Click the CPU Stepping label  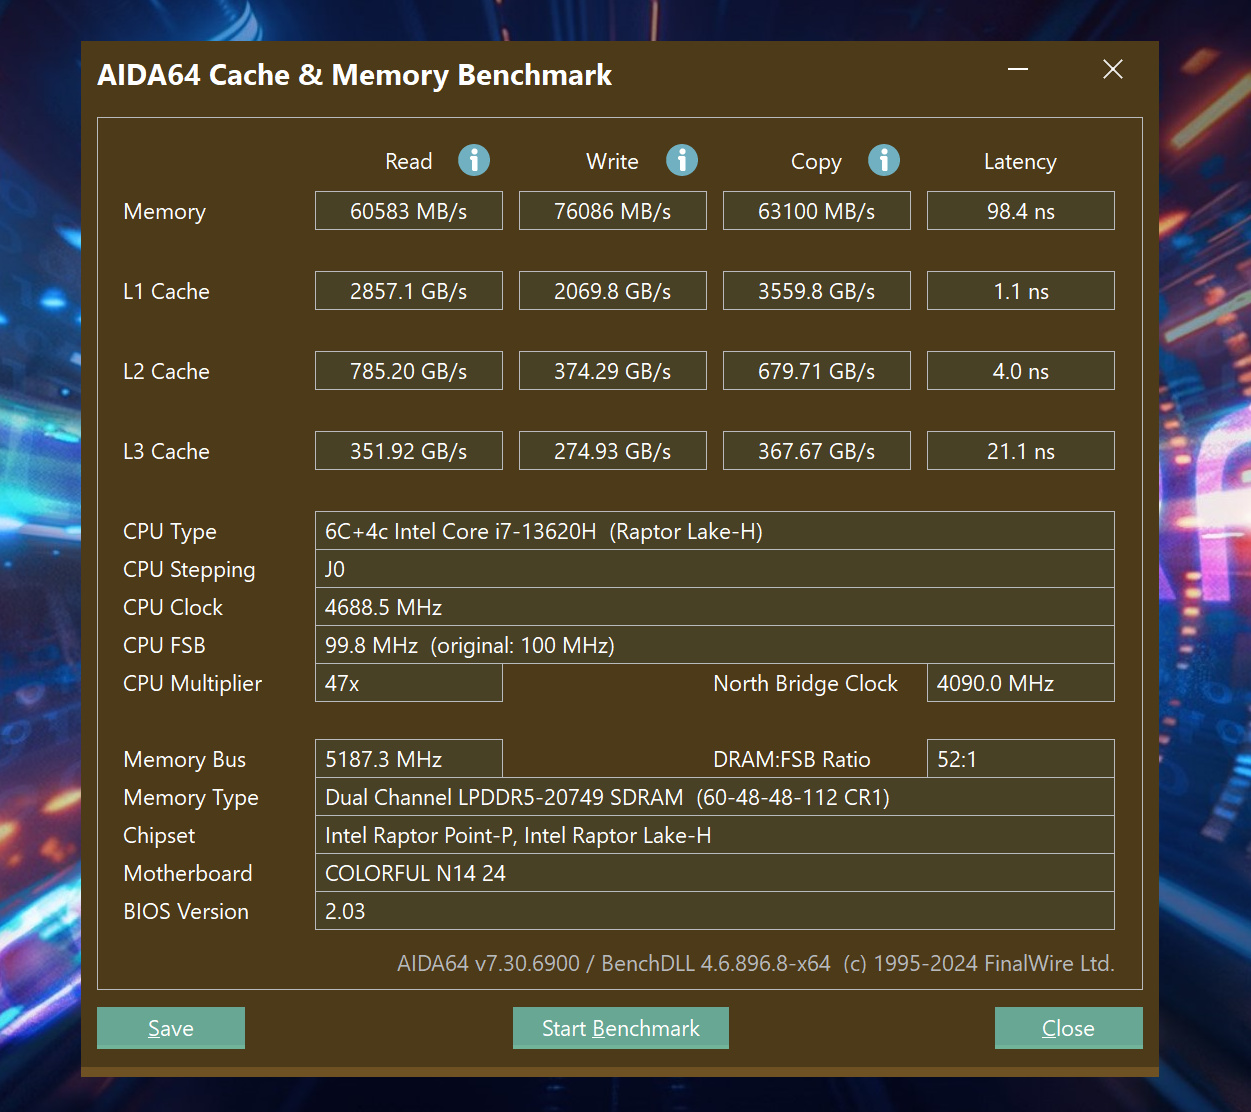189,570
